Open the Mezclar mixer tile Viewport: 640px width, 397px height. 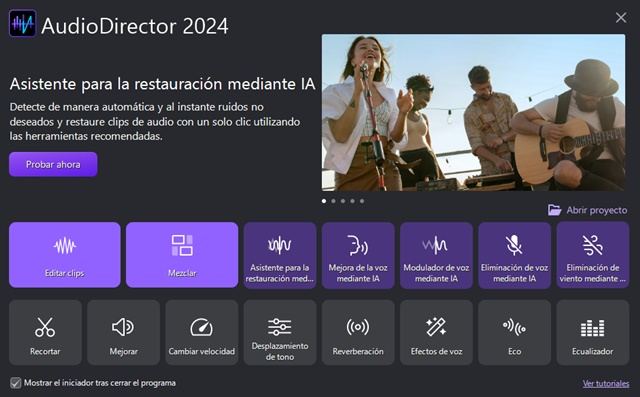pyautogui.click(x=182, y=255)
